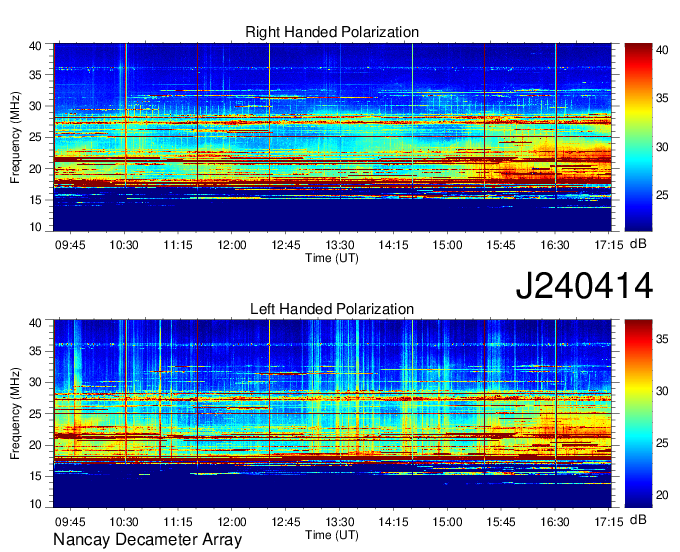Click the 15 MHz tick of Right Handed plot

point(35,200)
